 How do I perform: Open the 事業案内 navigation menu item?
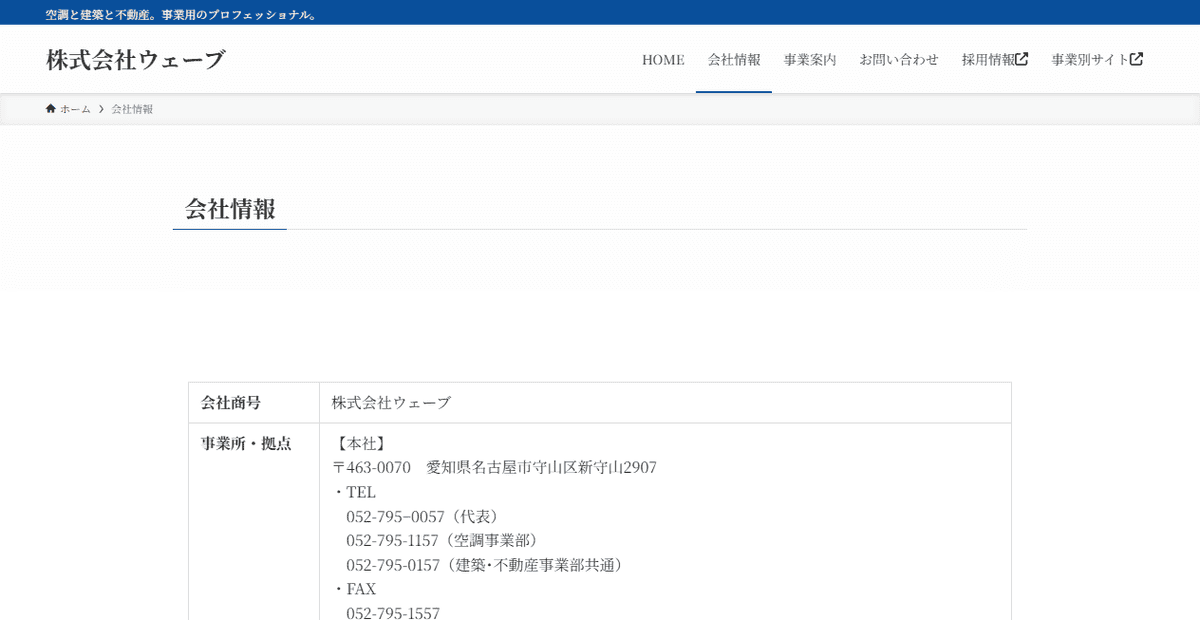(810, 59)
